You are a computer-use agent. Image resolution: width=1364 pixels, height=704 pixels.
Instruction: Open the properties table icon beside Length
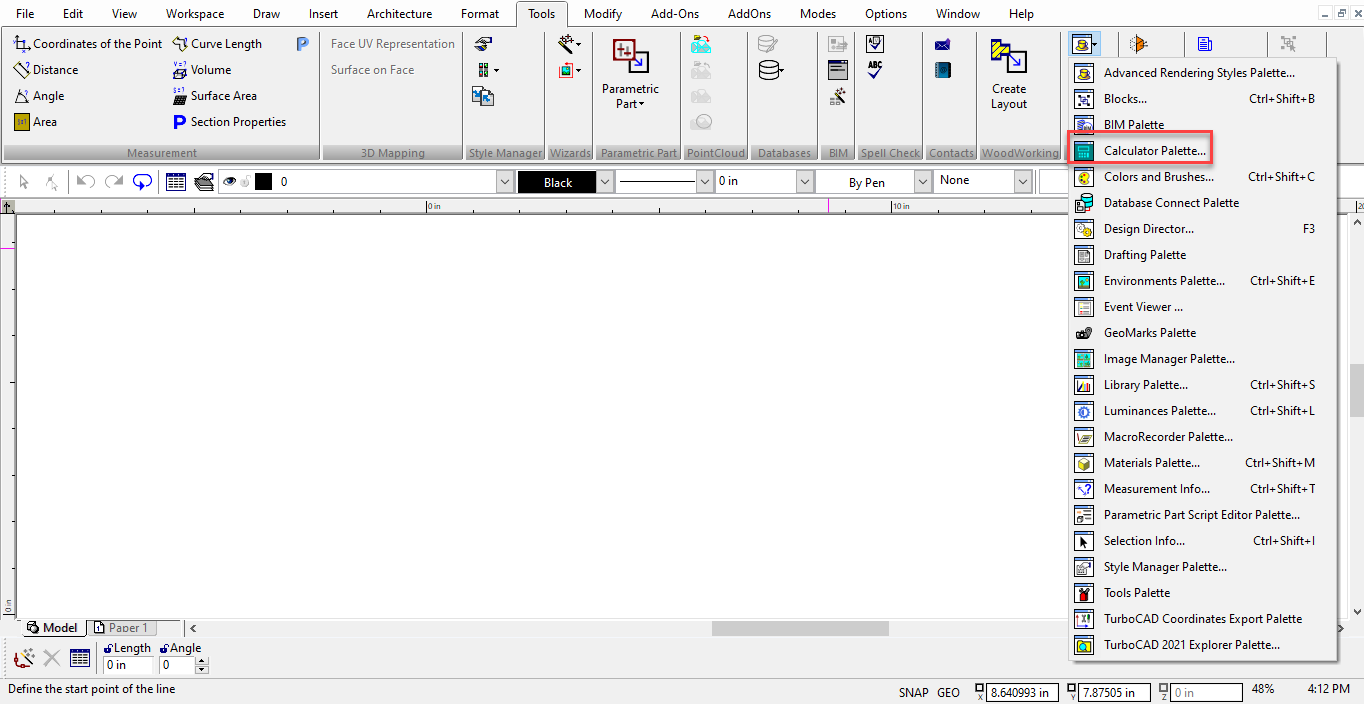click(80, 657)
